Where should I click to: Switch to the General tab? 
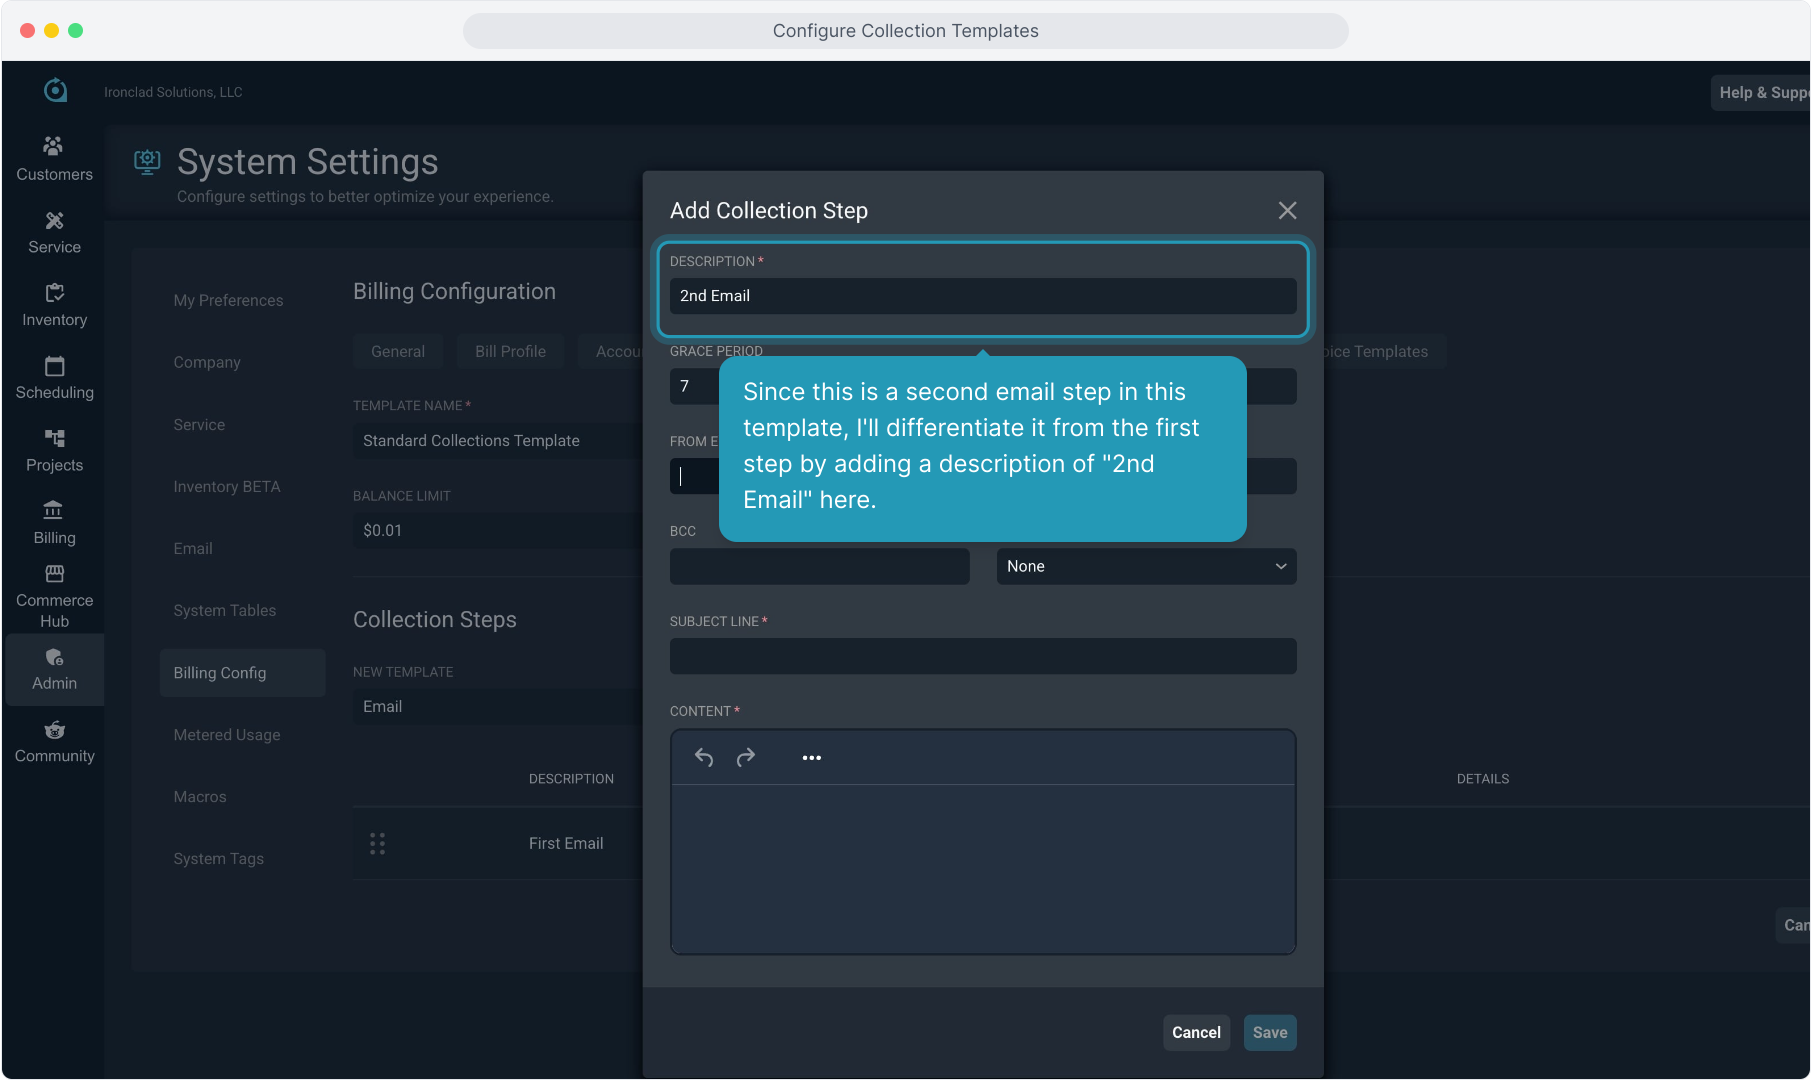point(397,352)
